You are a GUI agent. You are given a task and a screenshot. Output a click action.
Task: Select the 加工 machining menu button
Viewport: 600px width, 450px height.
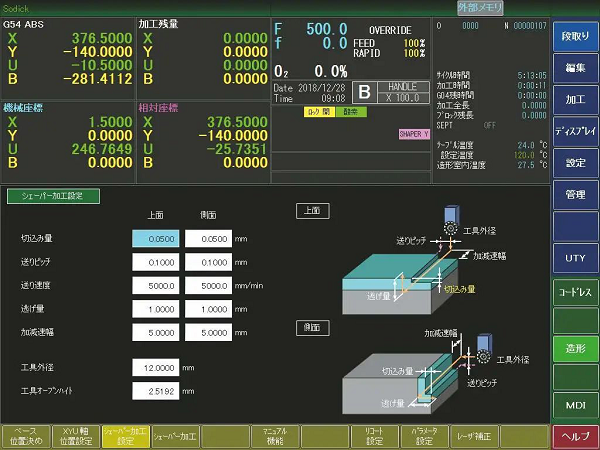pyautogui.click(x=575, y=100)
